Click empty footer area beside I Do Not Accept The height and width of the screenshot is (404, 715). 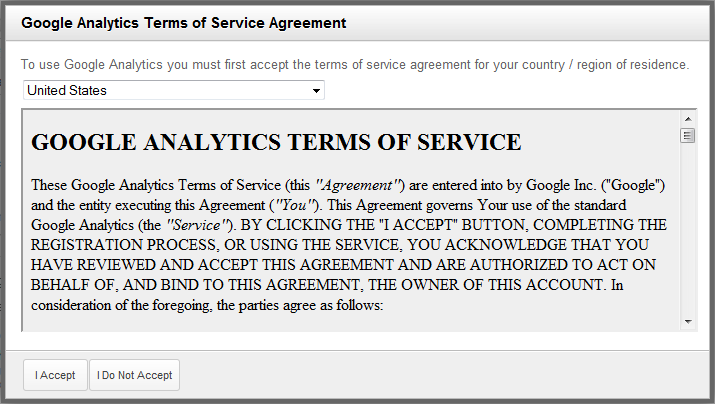coord(442,375)
